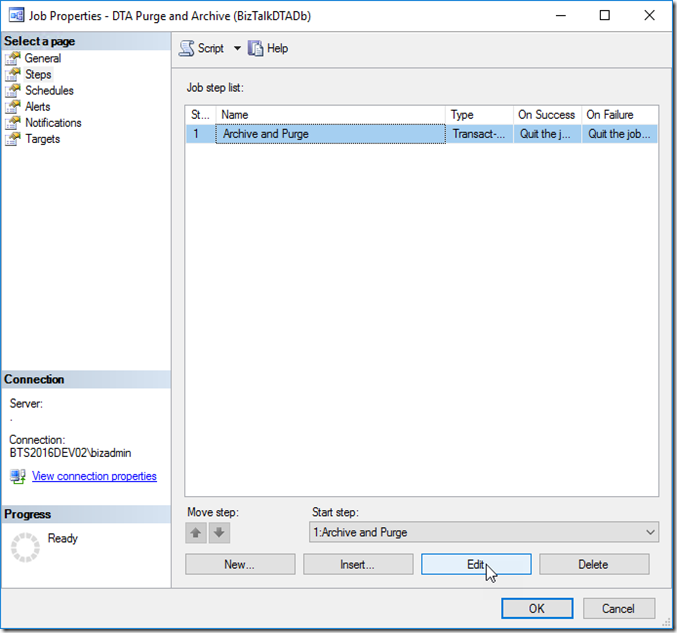Click the On Failure column header
677x633 pixels.
(620, 115)
